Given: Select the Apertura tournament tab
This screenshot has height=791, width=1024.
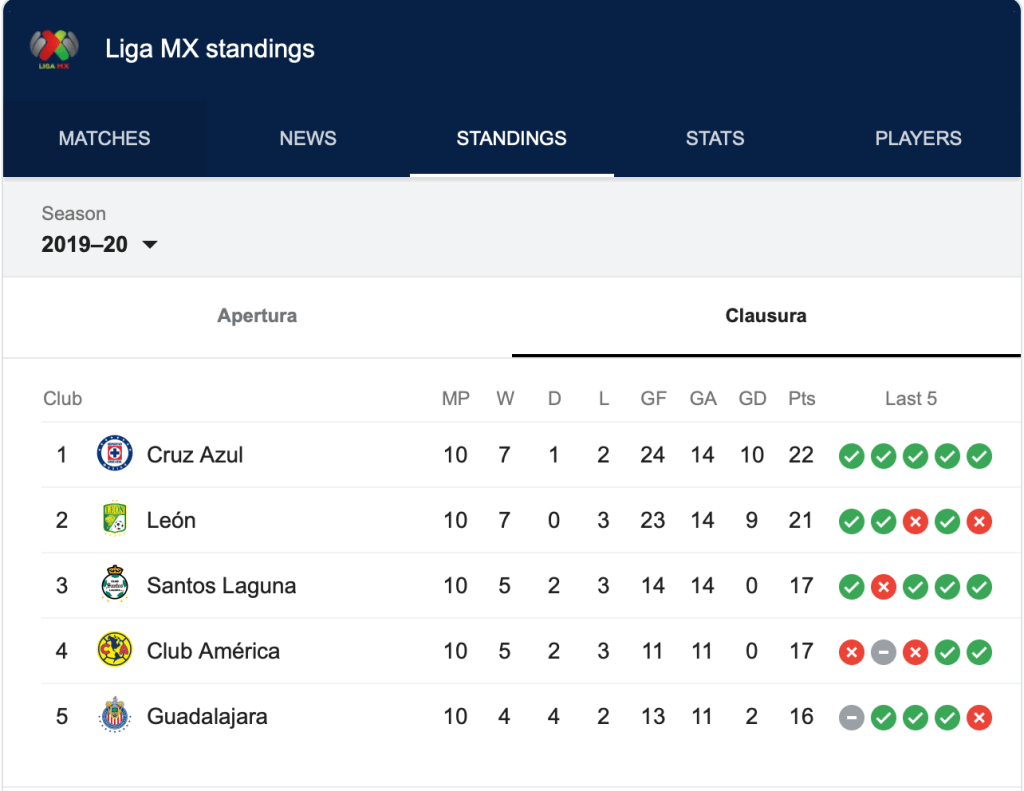Looking at the screenshot, I should (257, 316).
